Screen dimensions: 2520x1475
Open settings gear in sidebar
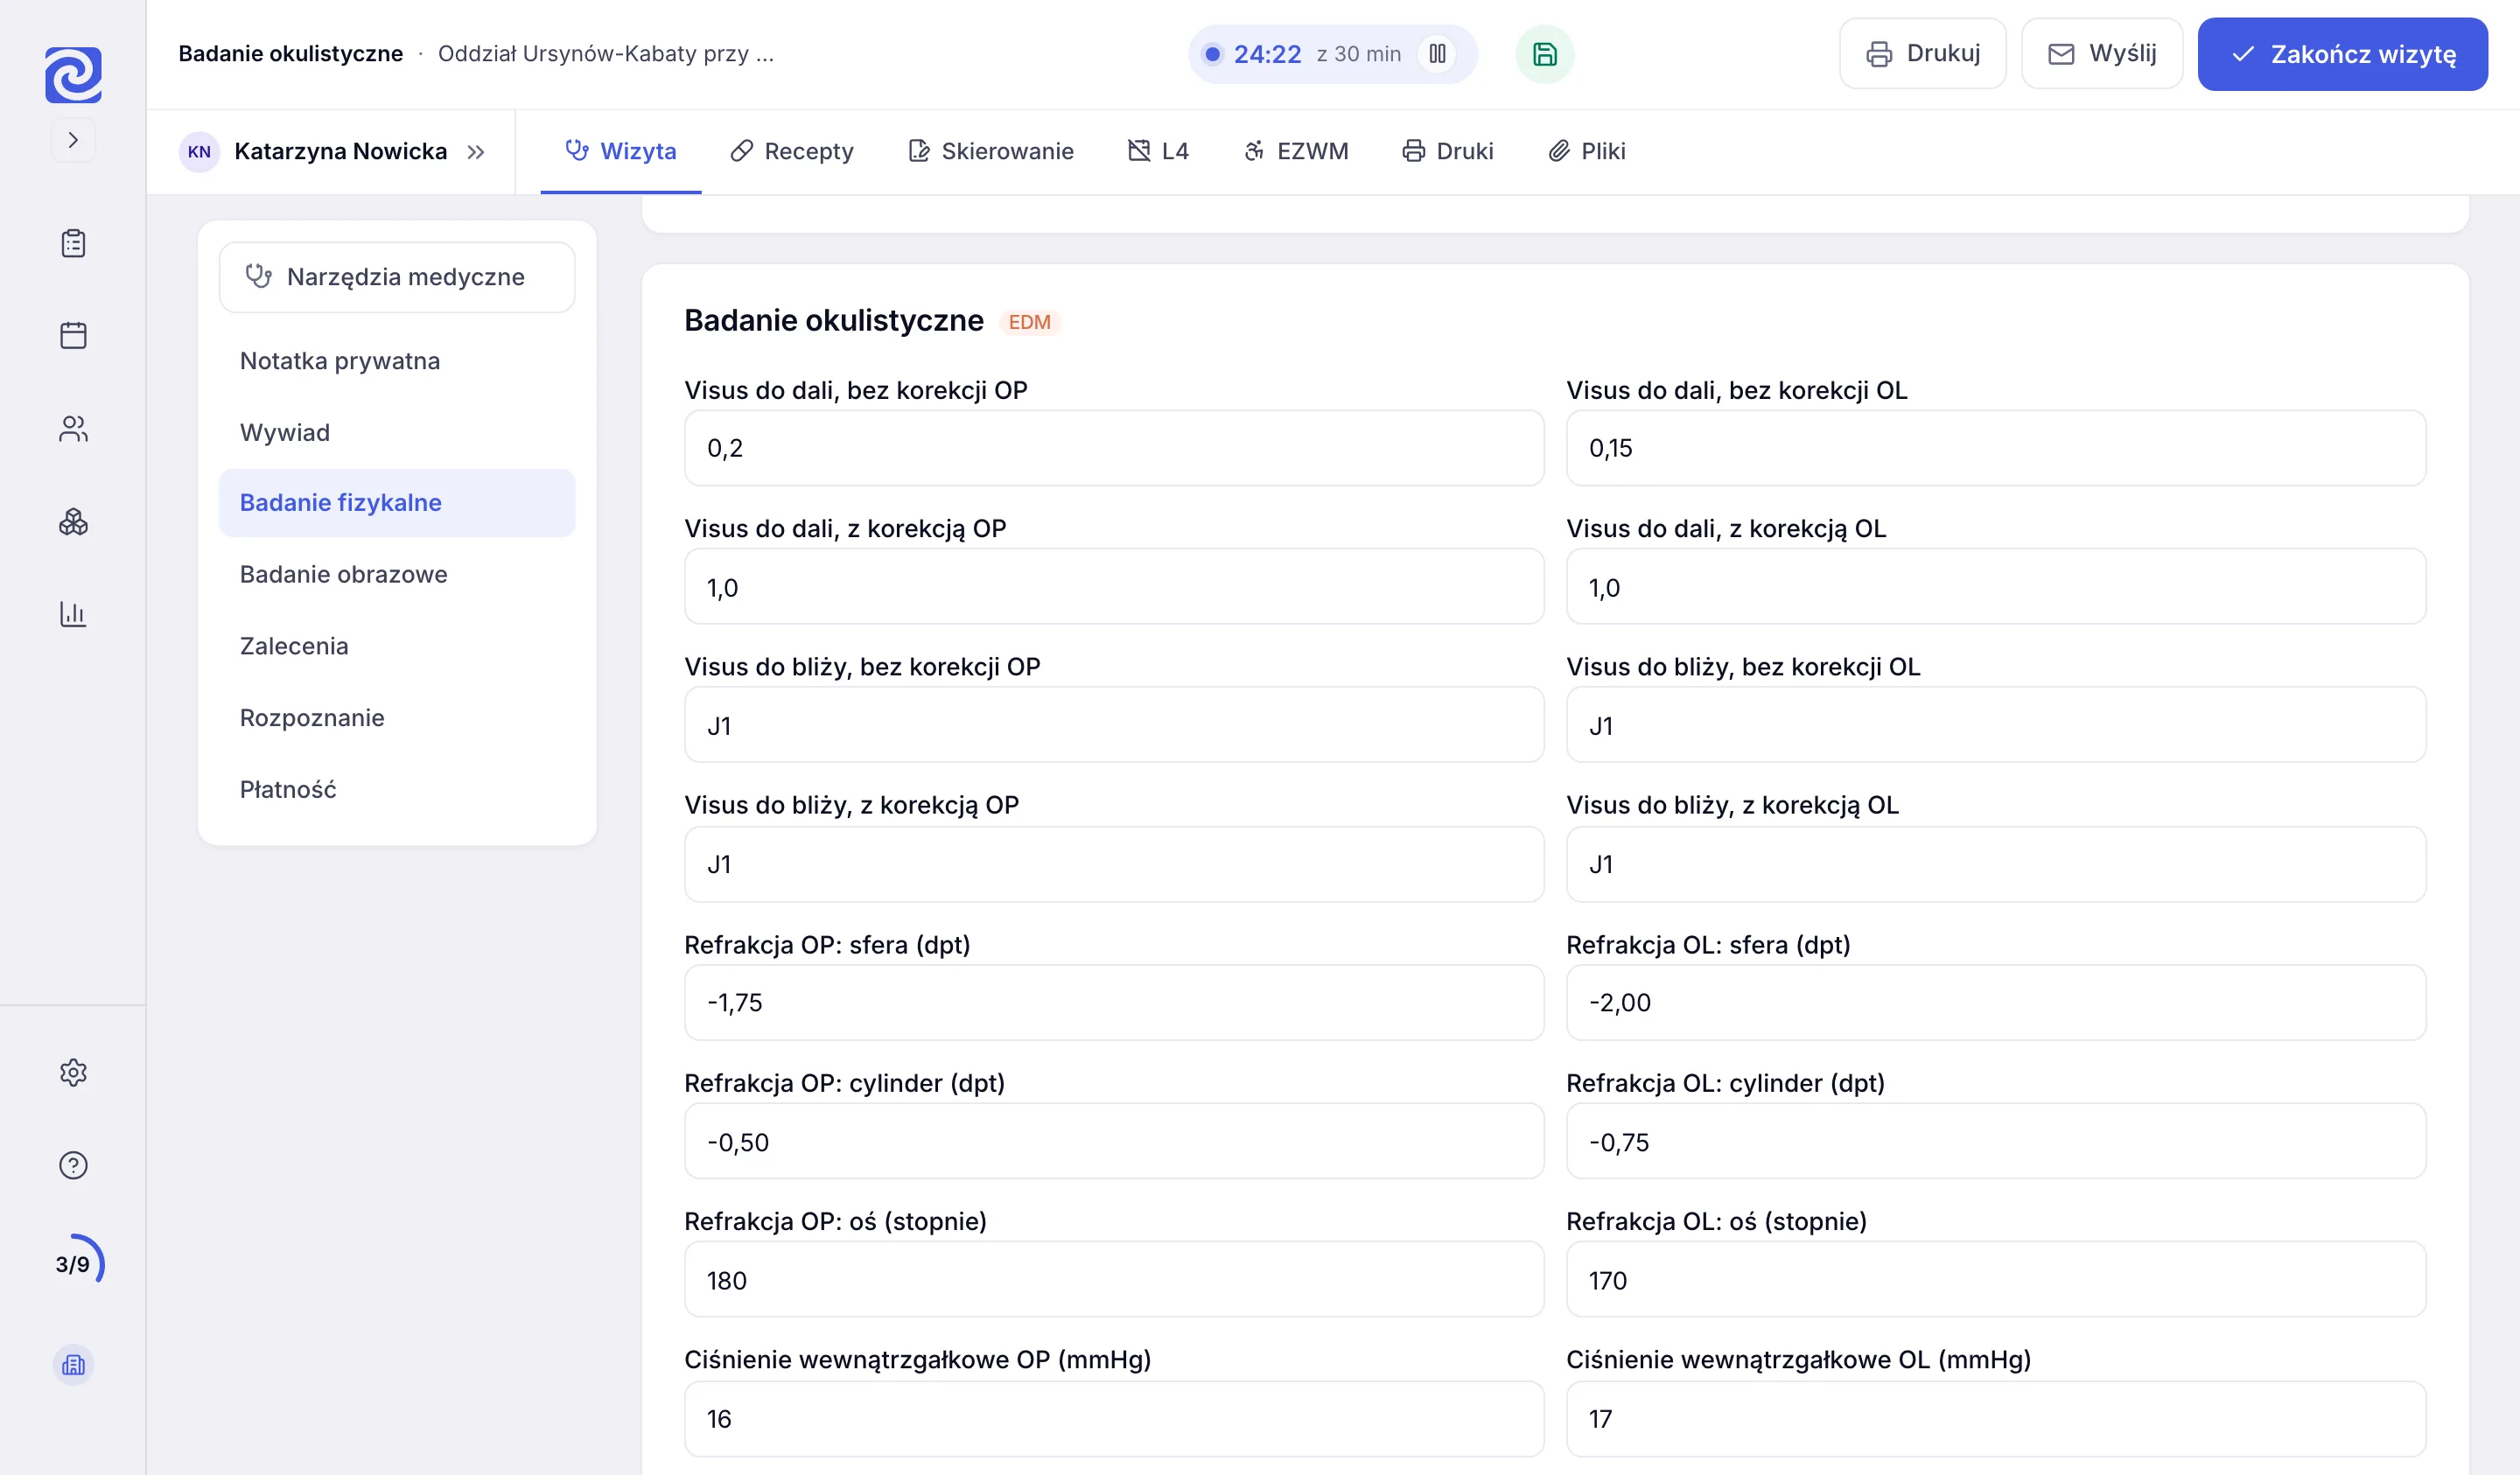tap(73, 1073)
